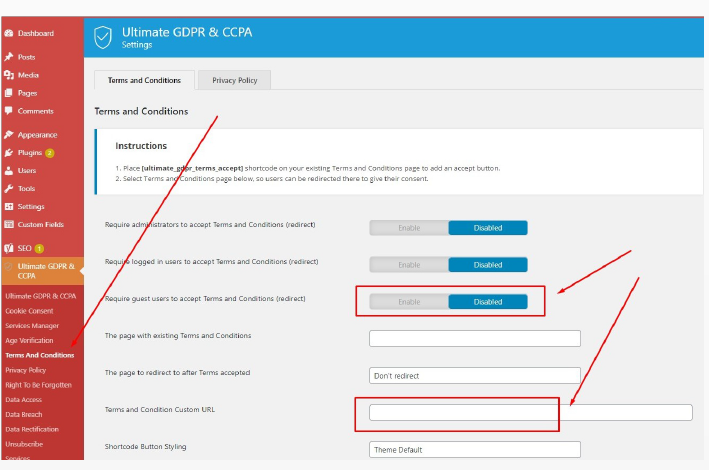
Task: Open Custom Fields menu item
Action: [43, 224]
